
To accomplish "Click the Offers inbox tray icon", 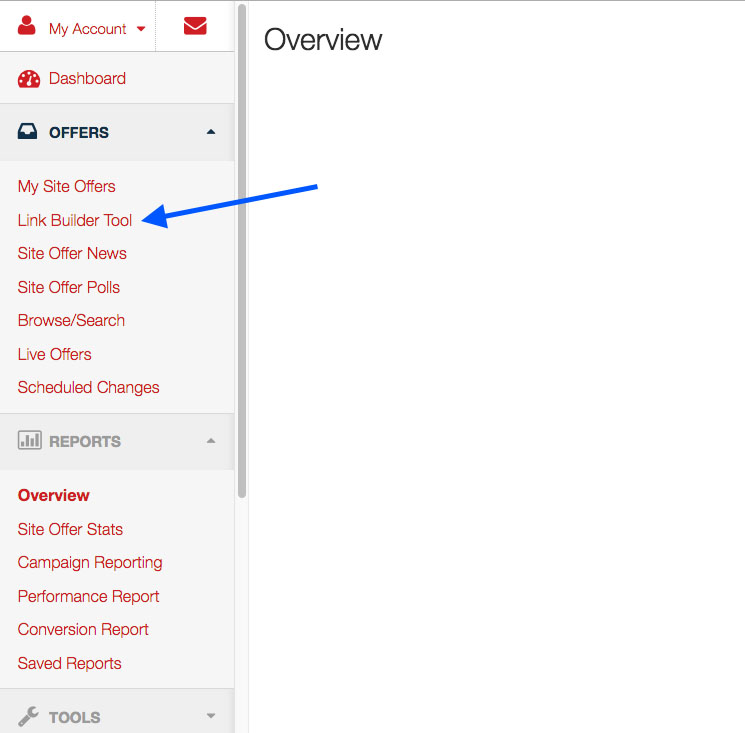I will pos(27,132).
